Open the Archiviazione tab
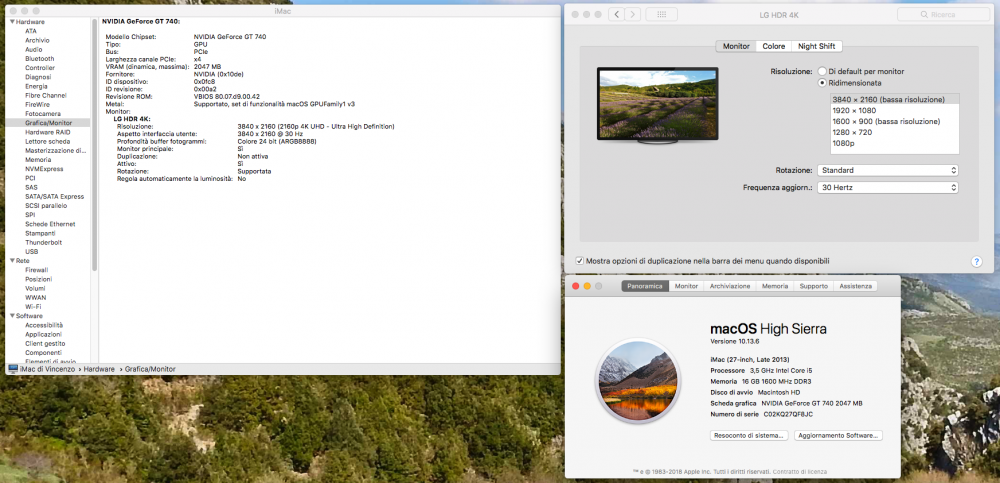The height and width of the screenshot is (483, 1000). (x=730, y=286)
